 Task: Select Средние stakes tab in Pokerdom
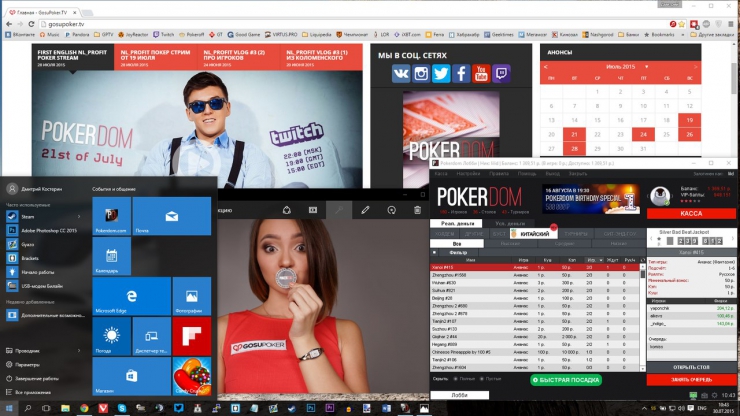click(564, 244)
